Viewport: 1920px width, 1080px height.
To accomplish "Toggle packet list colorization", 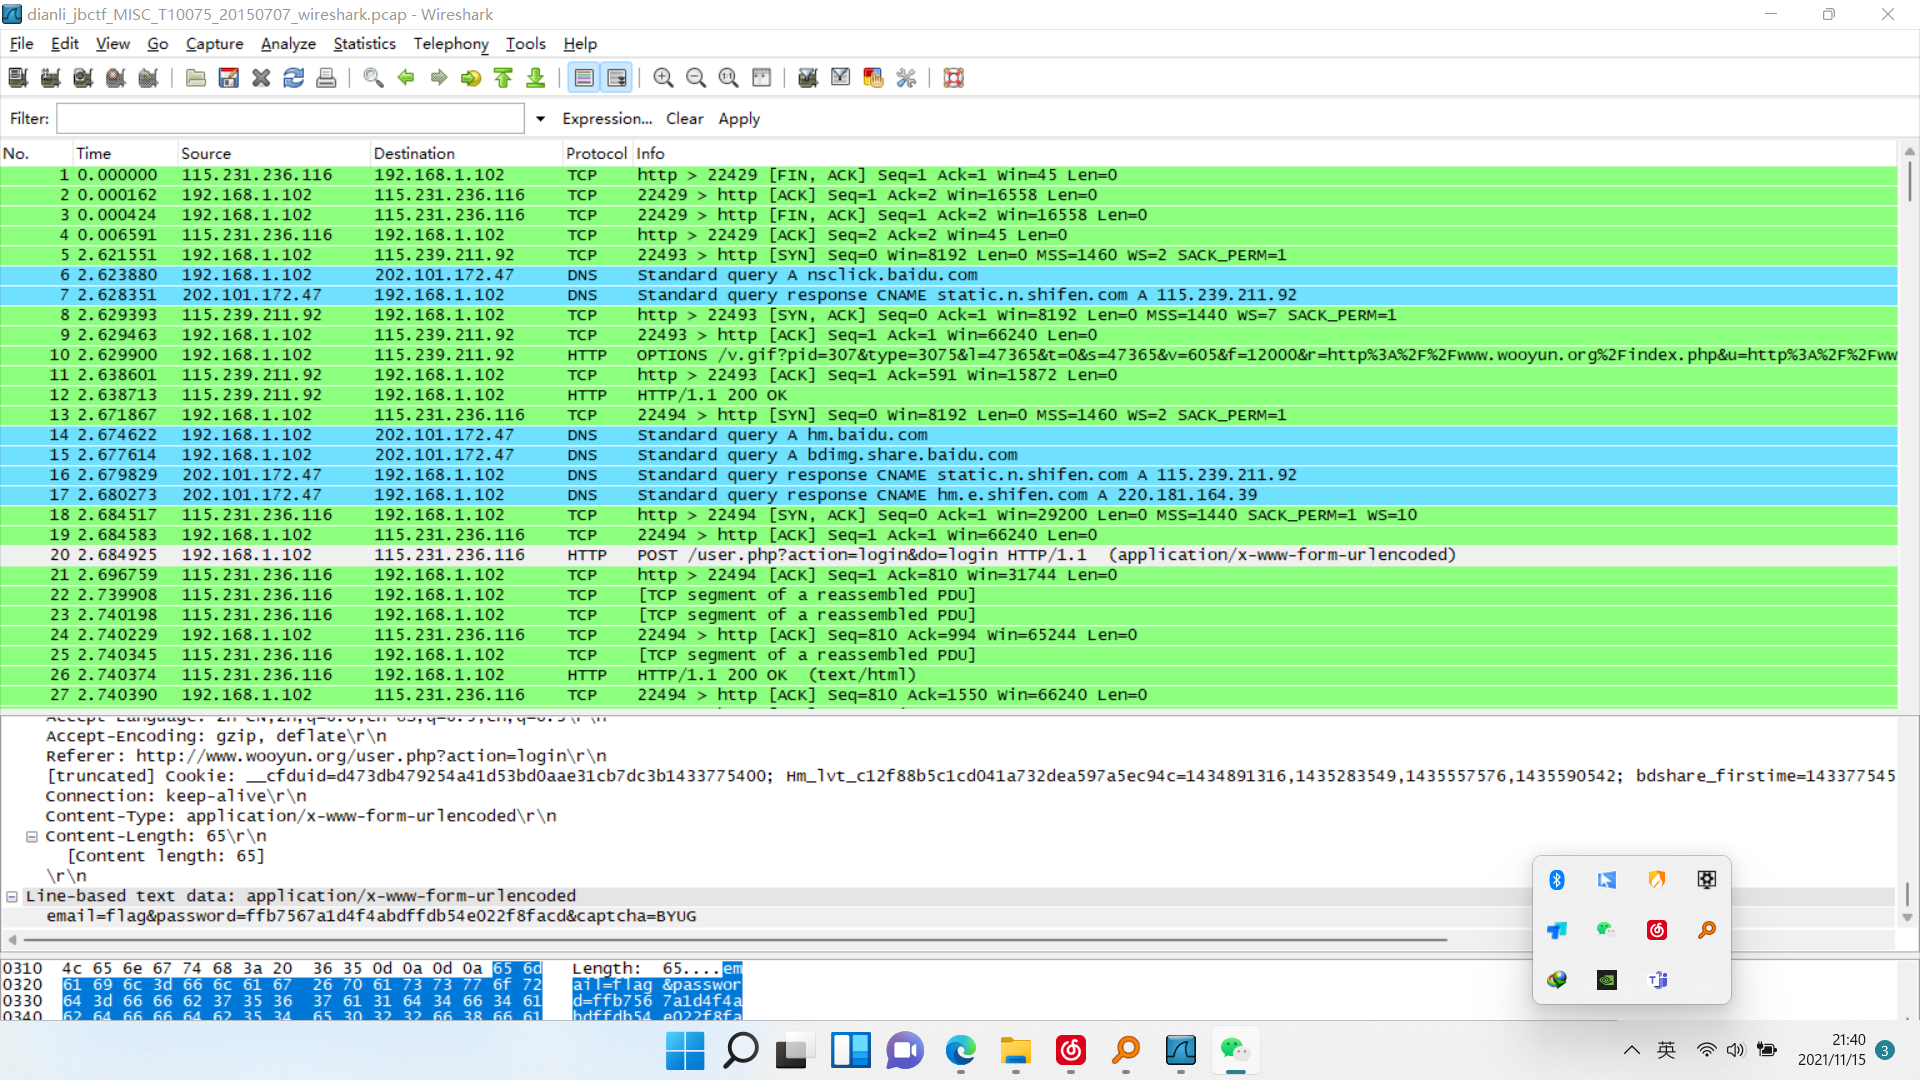I will pyautogui.click(x=584, y=78).
